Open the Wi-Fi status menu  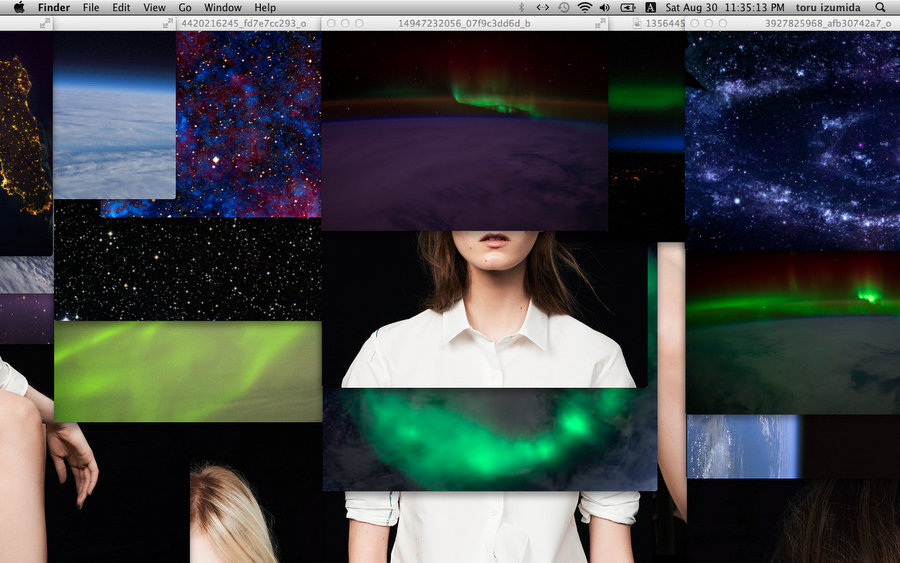[585, 7]
